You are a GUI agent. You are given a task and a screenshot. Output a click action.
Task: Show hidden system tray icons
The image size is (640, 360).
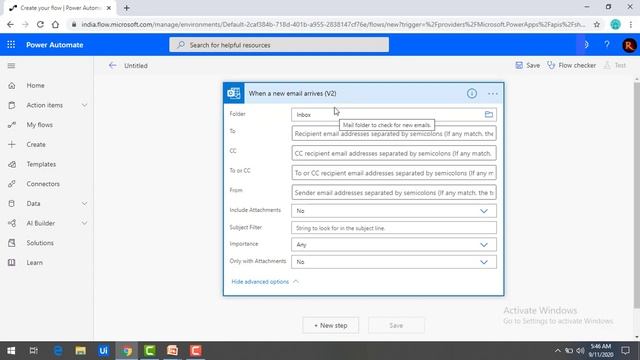(557, 351)
